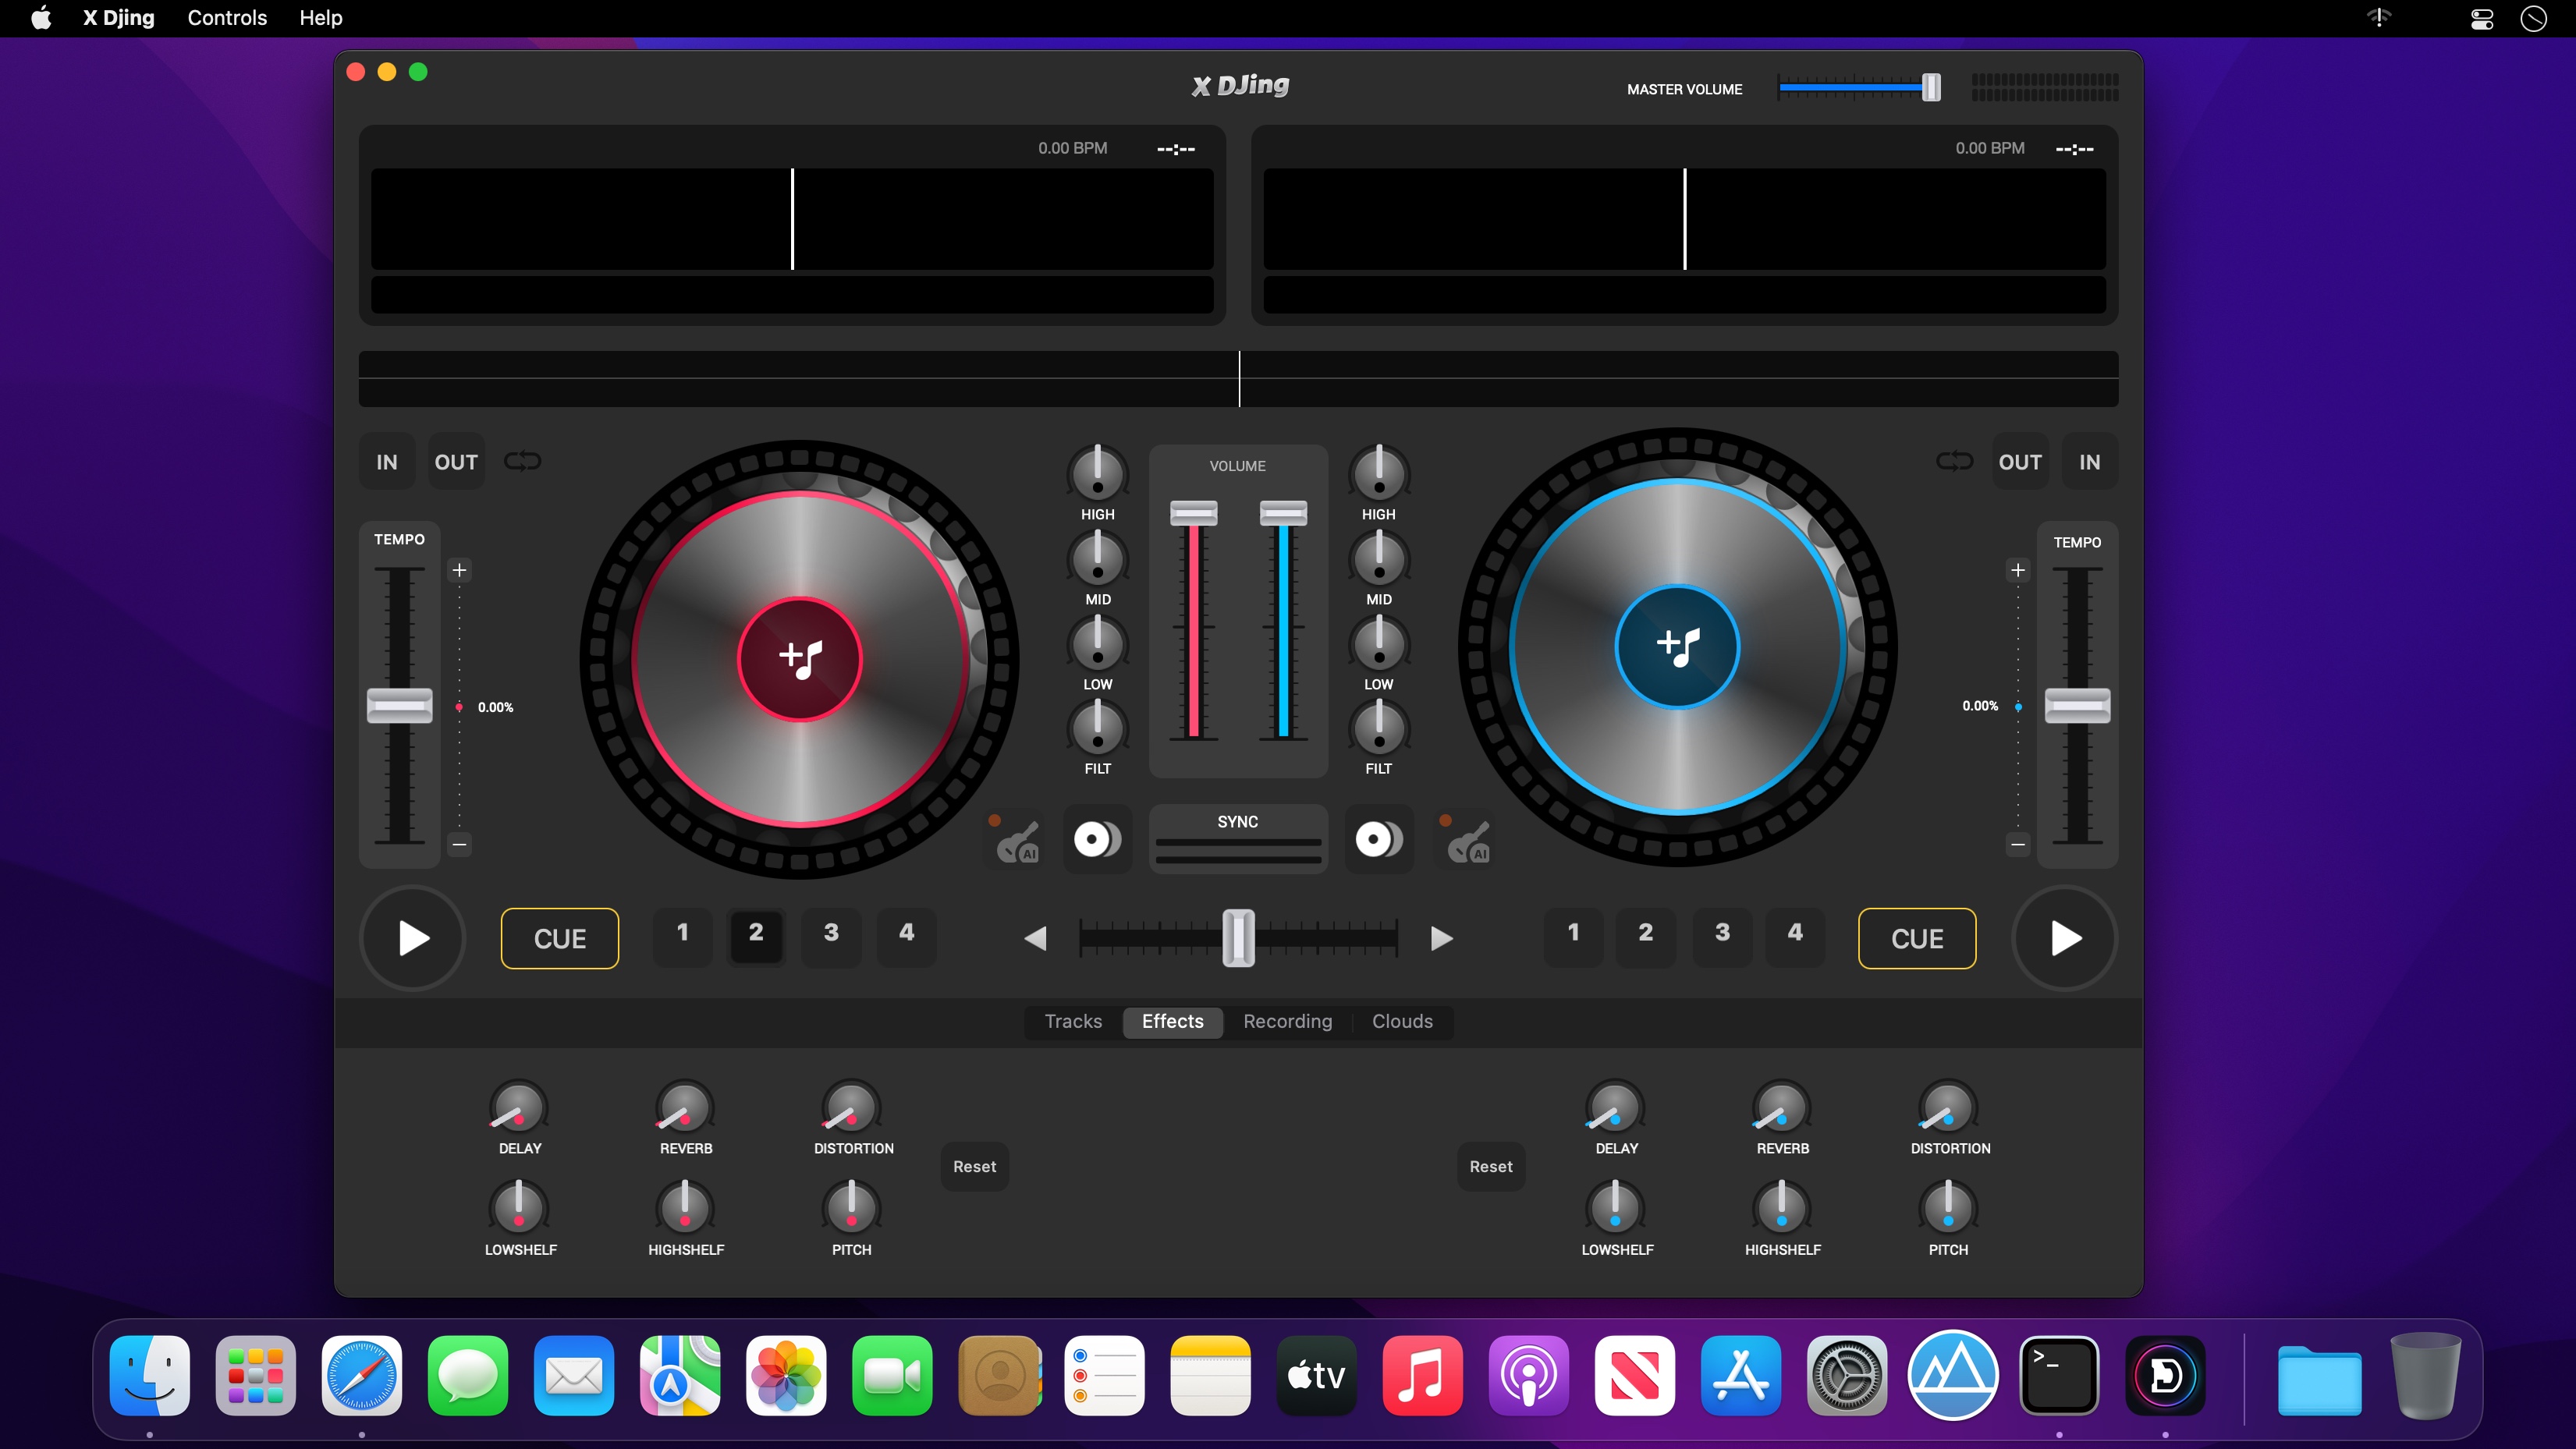Click the left deck LOWSHELF knob
The width and height of the screenshot is (2576, 1449).
[x=518, y=1207]
